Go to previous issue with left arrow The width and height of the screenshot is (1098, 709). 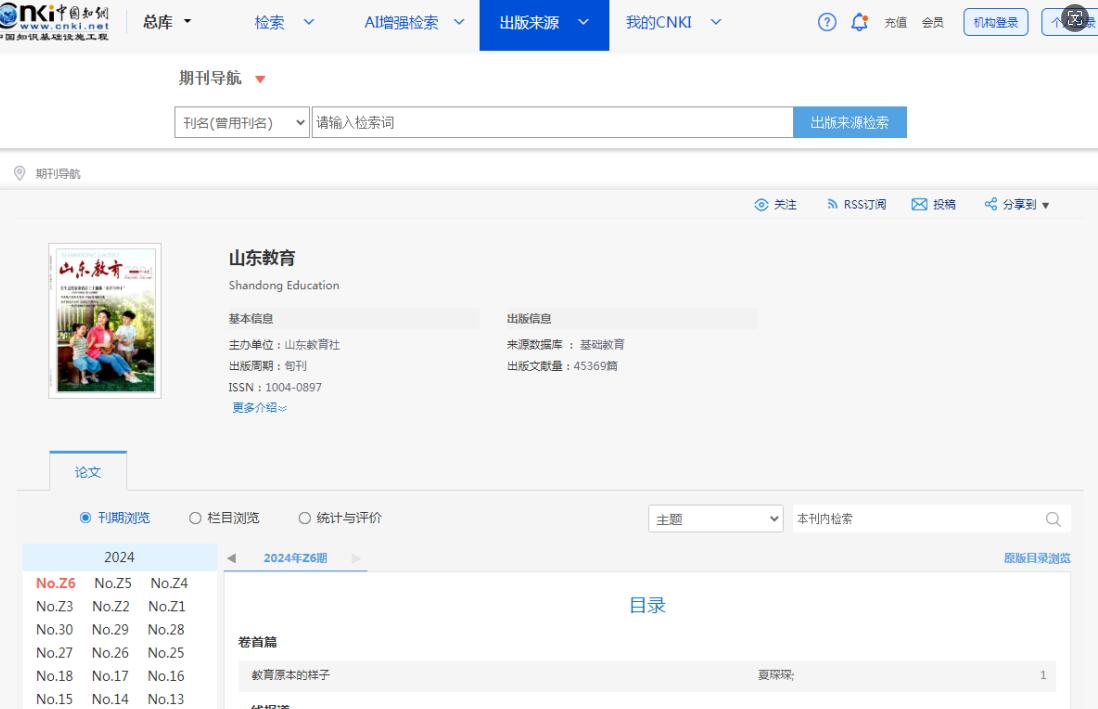[x=232, y=558]
